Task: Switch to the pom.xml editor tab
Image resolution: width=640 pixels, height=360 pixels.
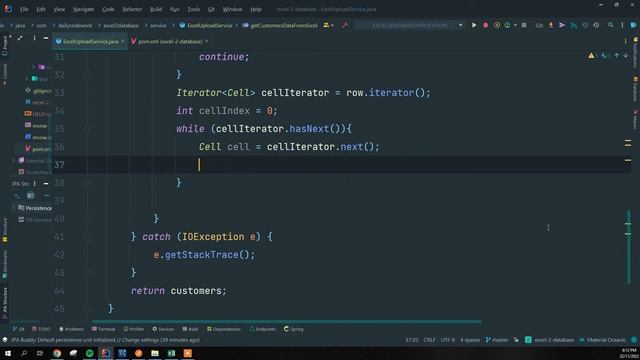Action: (x=170, y=41)
